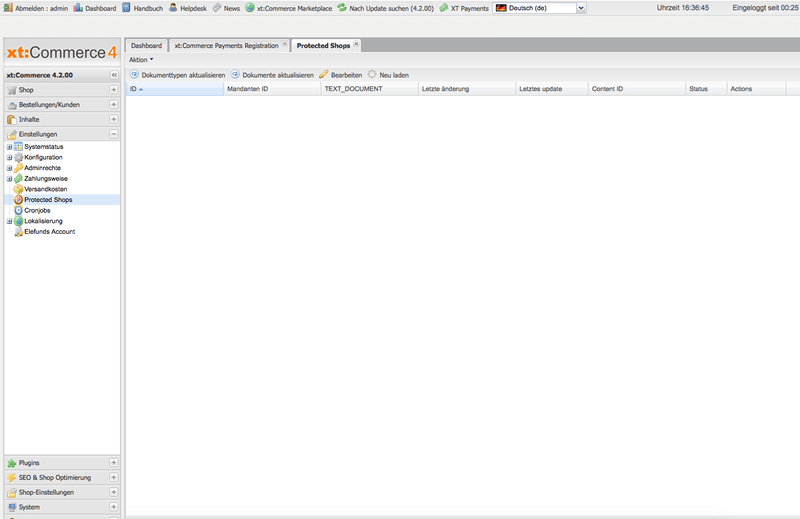The height and width of the screenshot is (519, 800).
Task: Expand the Konfiguration tree node
Action: click(x=9, y=158)
